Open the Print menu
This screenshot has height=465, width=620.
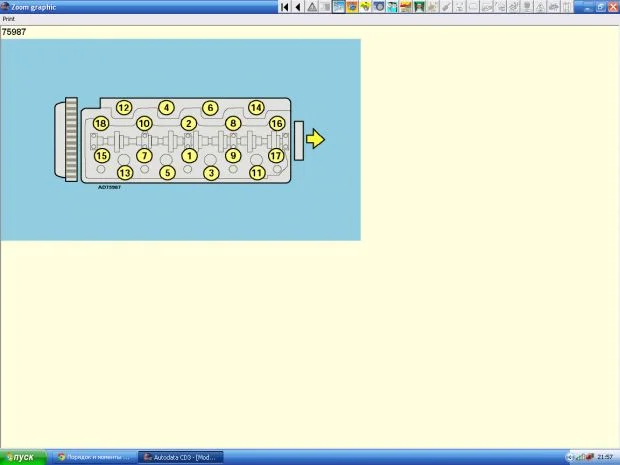click(8, 18)
